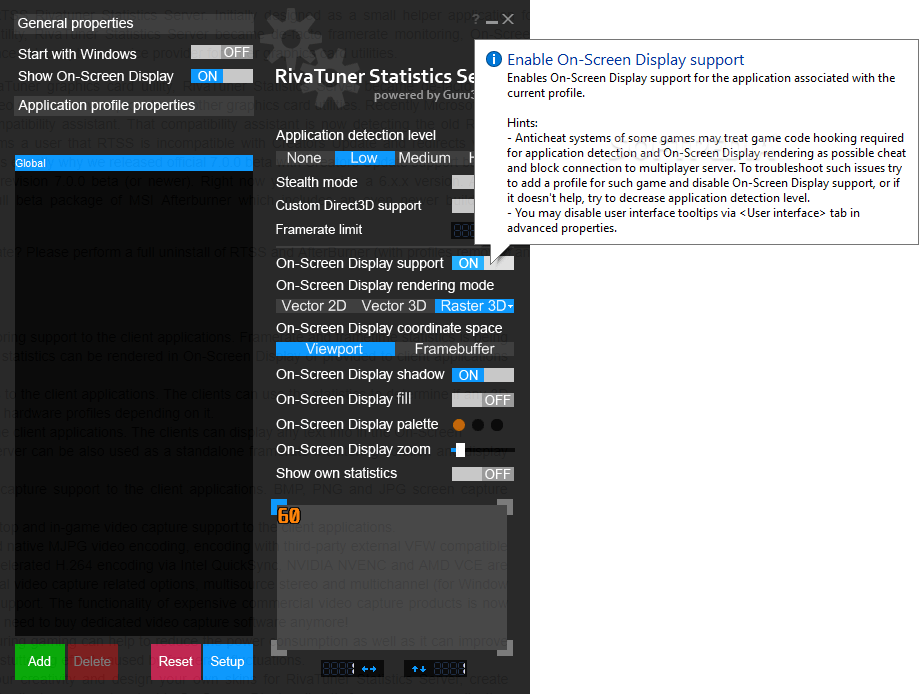Click the blue info icon in tooltip

493,59
